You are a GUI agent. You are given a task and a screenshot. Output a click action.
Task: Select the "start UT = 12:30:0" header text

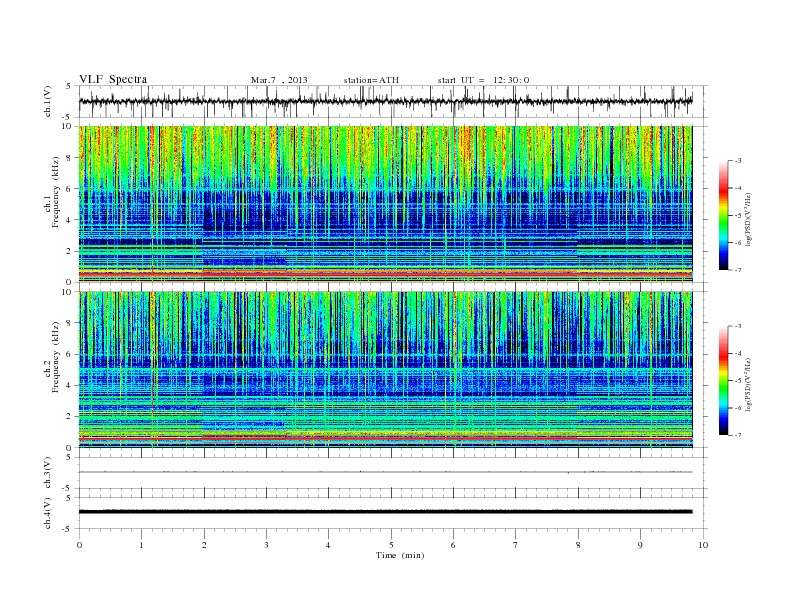(483, 80)
